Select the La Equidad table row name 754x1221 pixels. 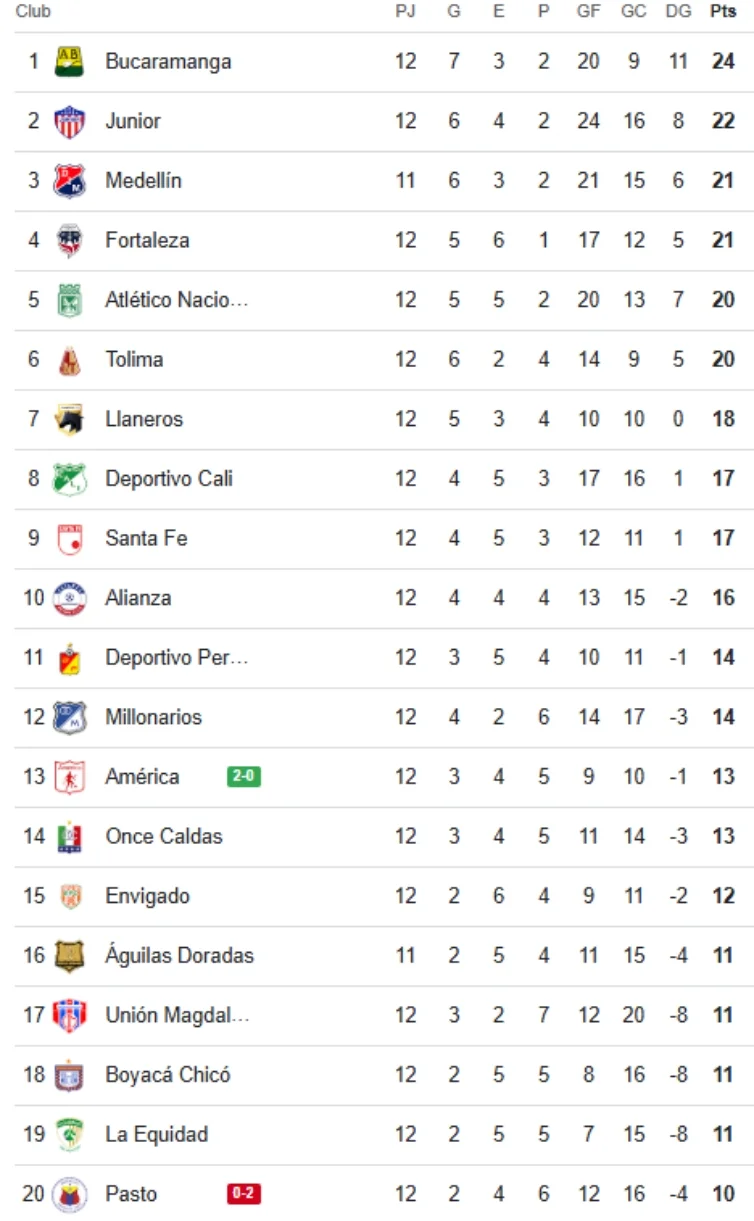157,1134
